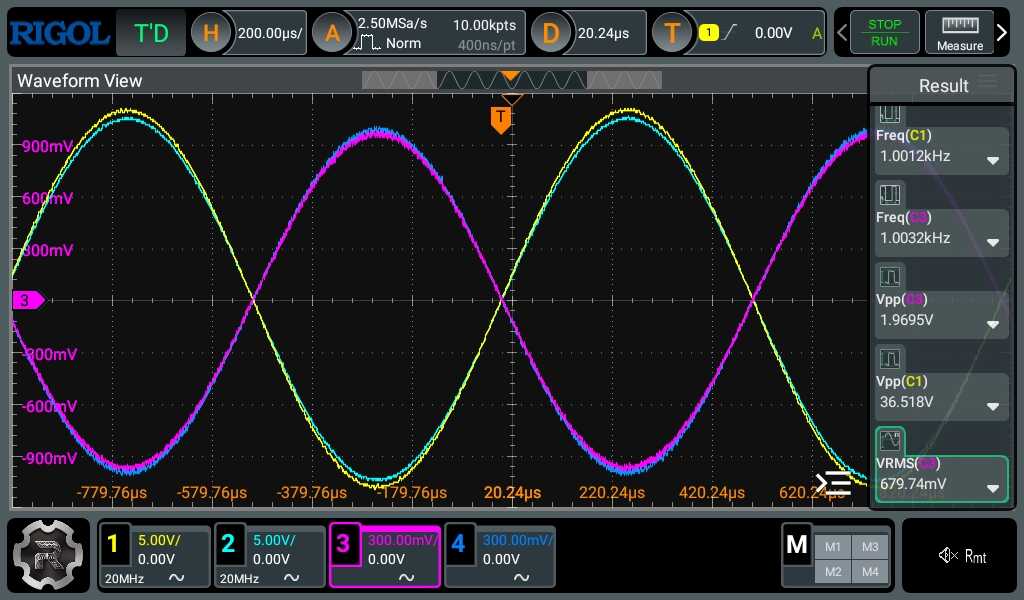This screenshot has width=1024, height=600.
Task: Click the channel 3 ground level marker
Action: 28,300
